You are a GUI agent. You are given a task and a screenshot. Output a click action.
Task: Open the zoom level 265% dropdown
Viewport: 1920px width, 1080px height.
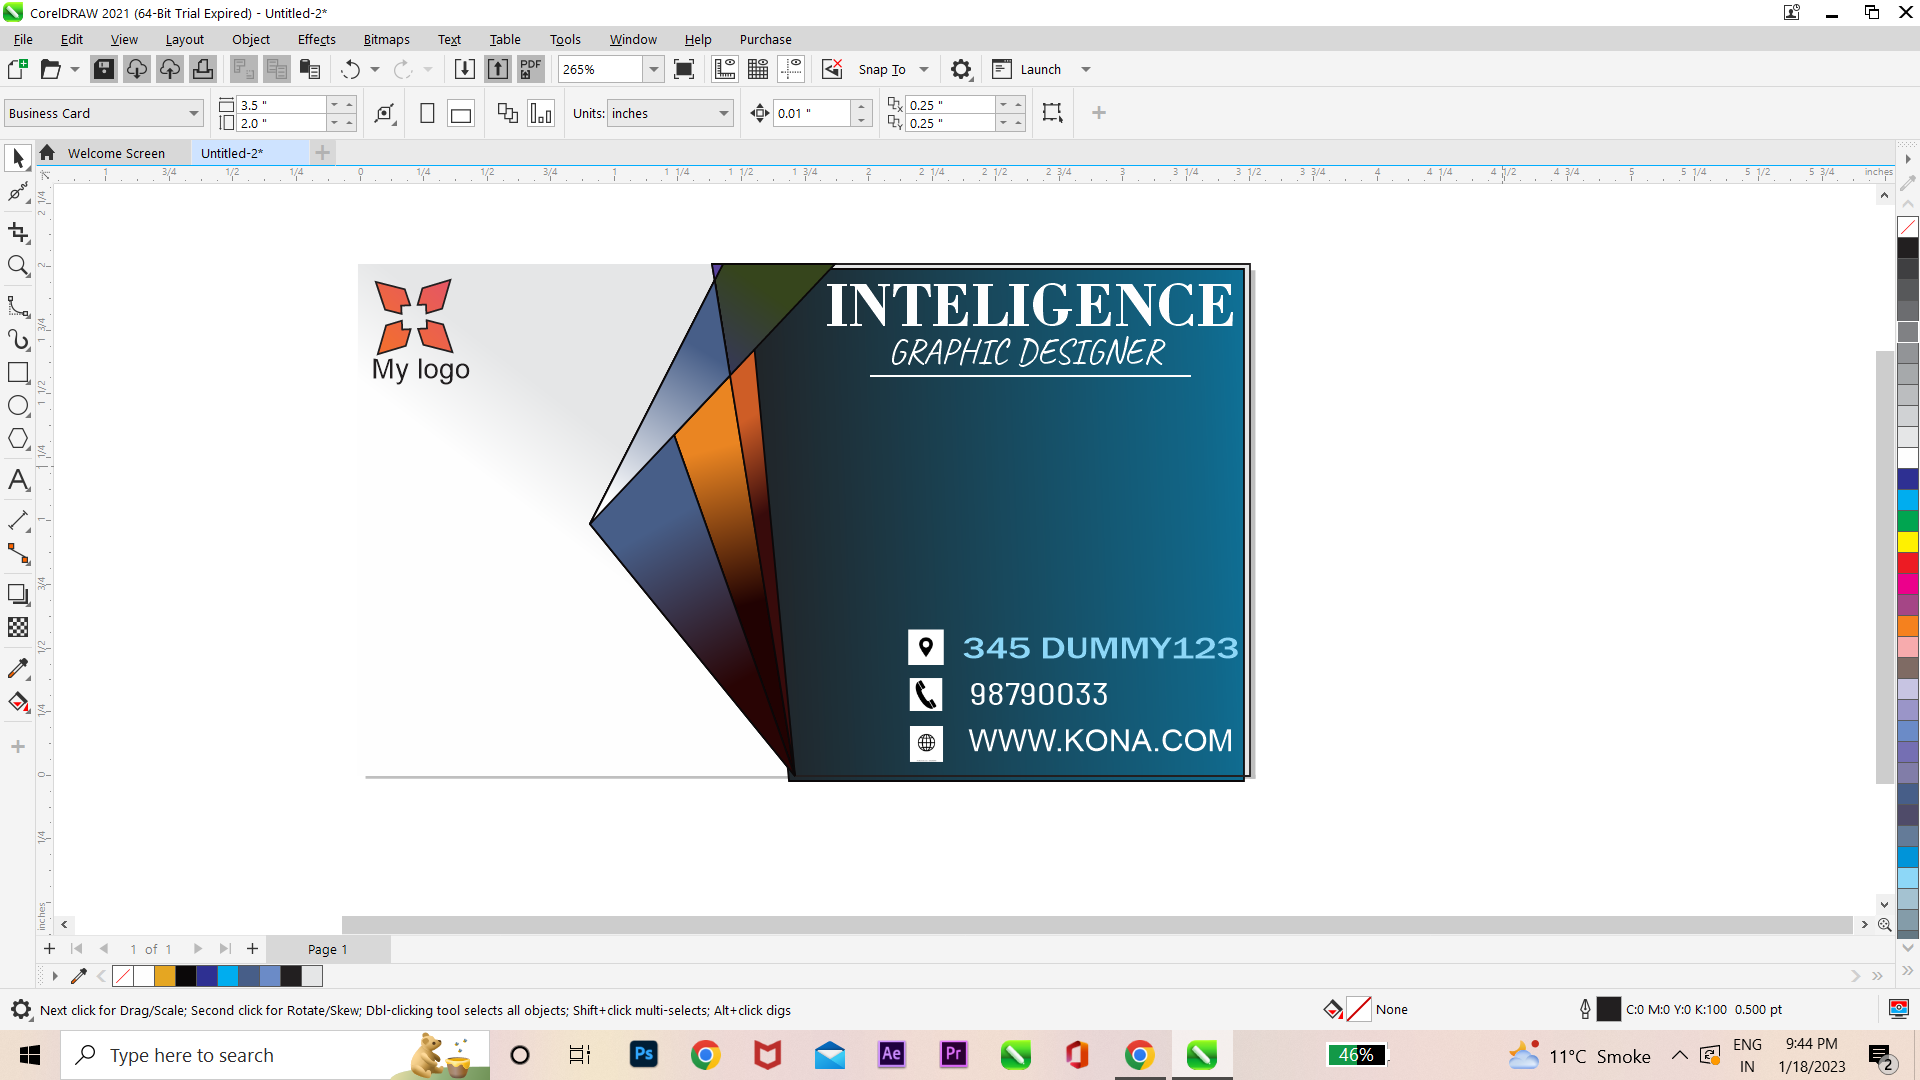pyautogui.click(x=653, y=69)
